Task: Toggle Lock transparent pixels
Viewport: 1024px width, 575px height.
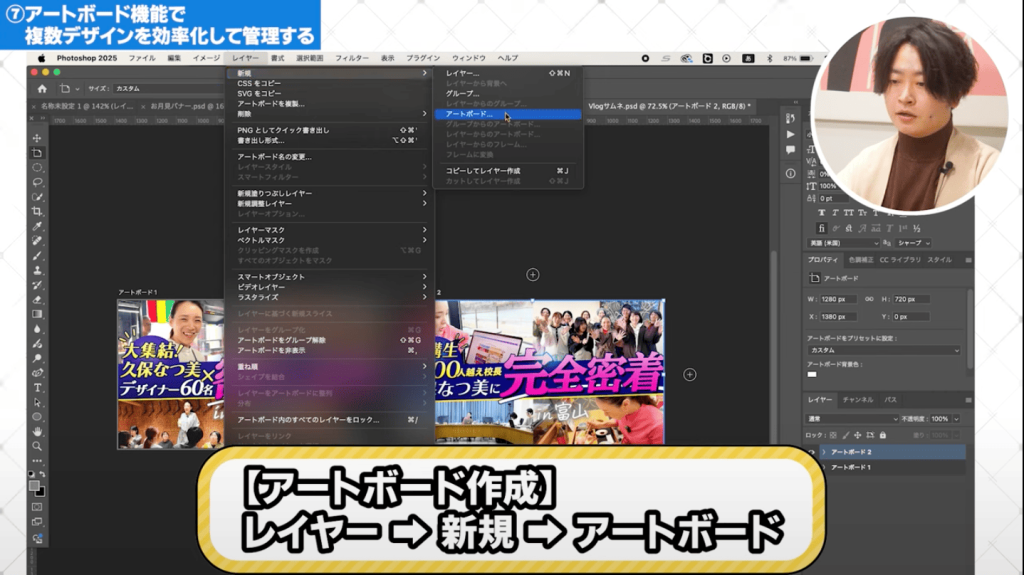Action: point(833,435)
